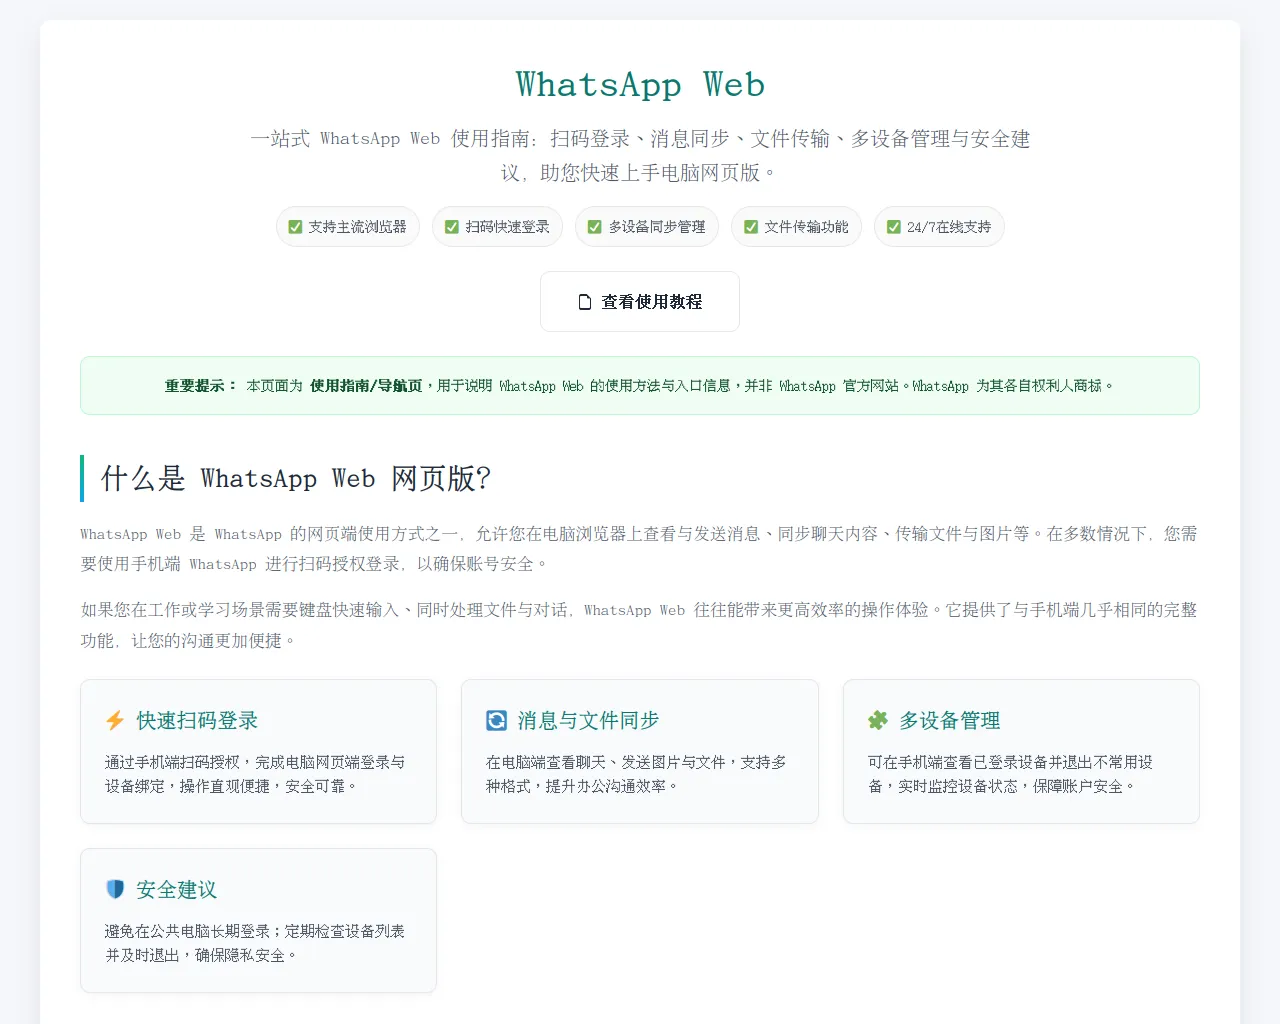Click the 快速扫码登录 card title

(197, 721)
